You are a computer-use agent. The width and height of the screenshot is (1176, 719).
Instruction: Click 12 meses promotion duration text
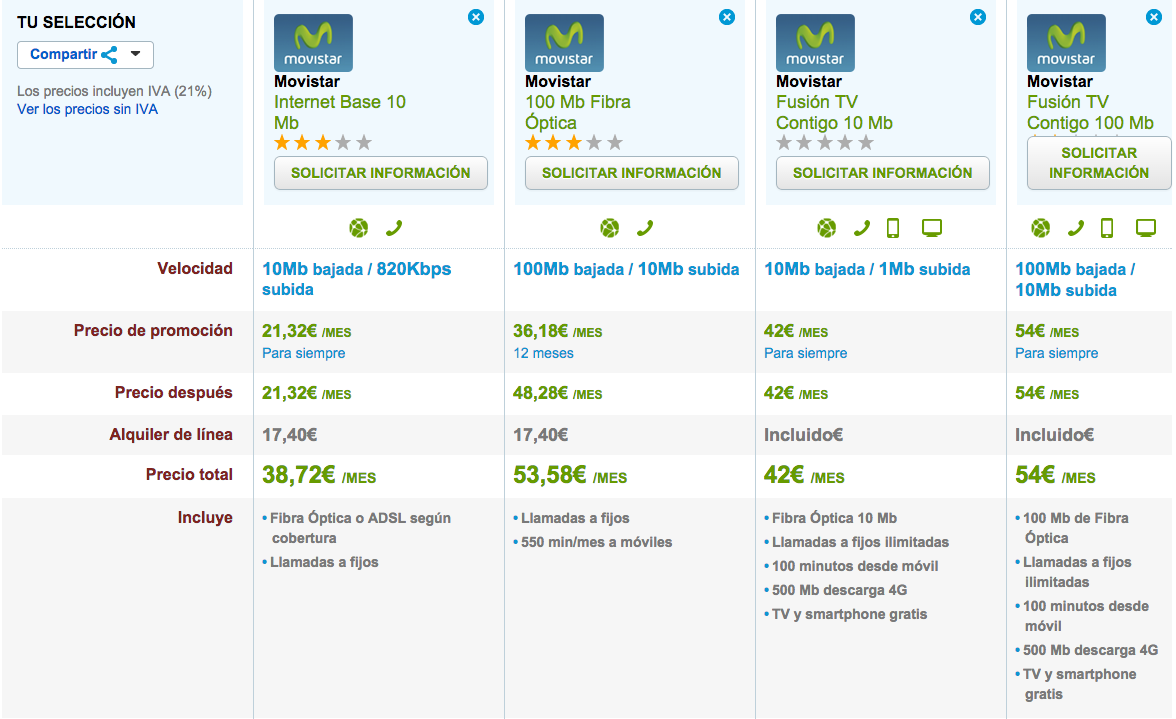point(543,353)
